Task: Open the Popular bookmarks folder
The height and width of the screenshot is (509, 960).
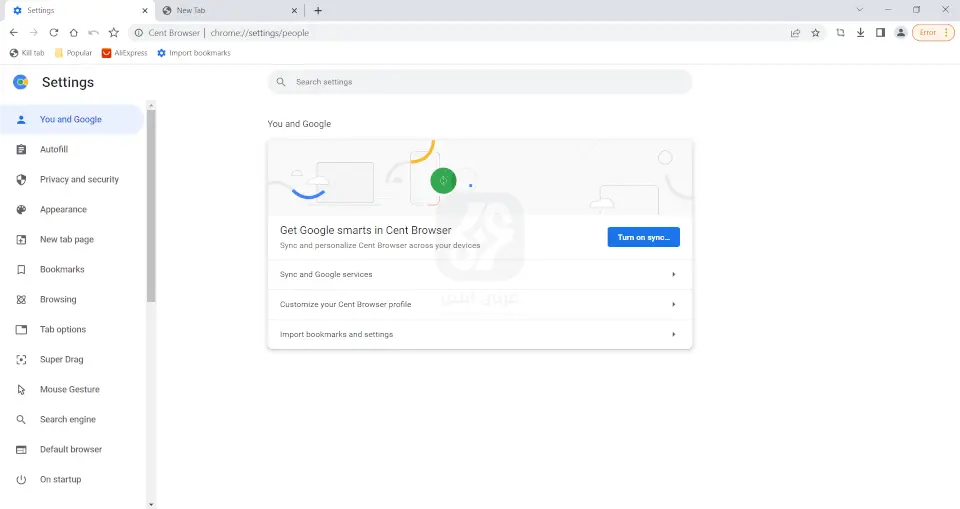Action: 73,53
